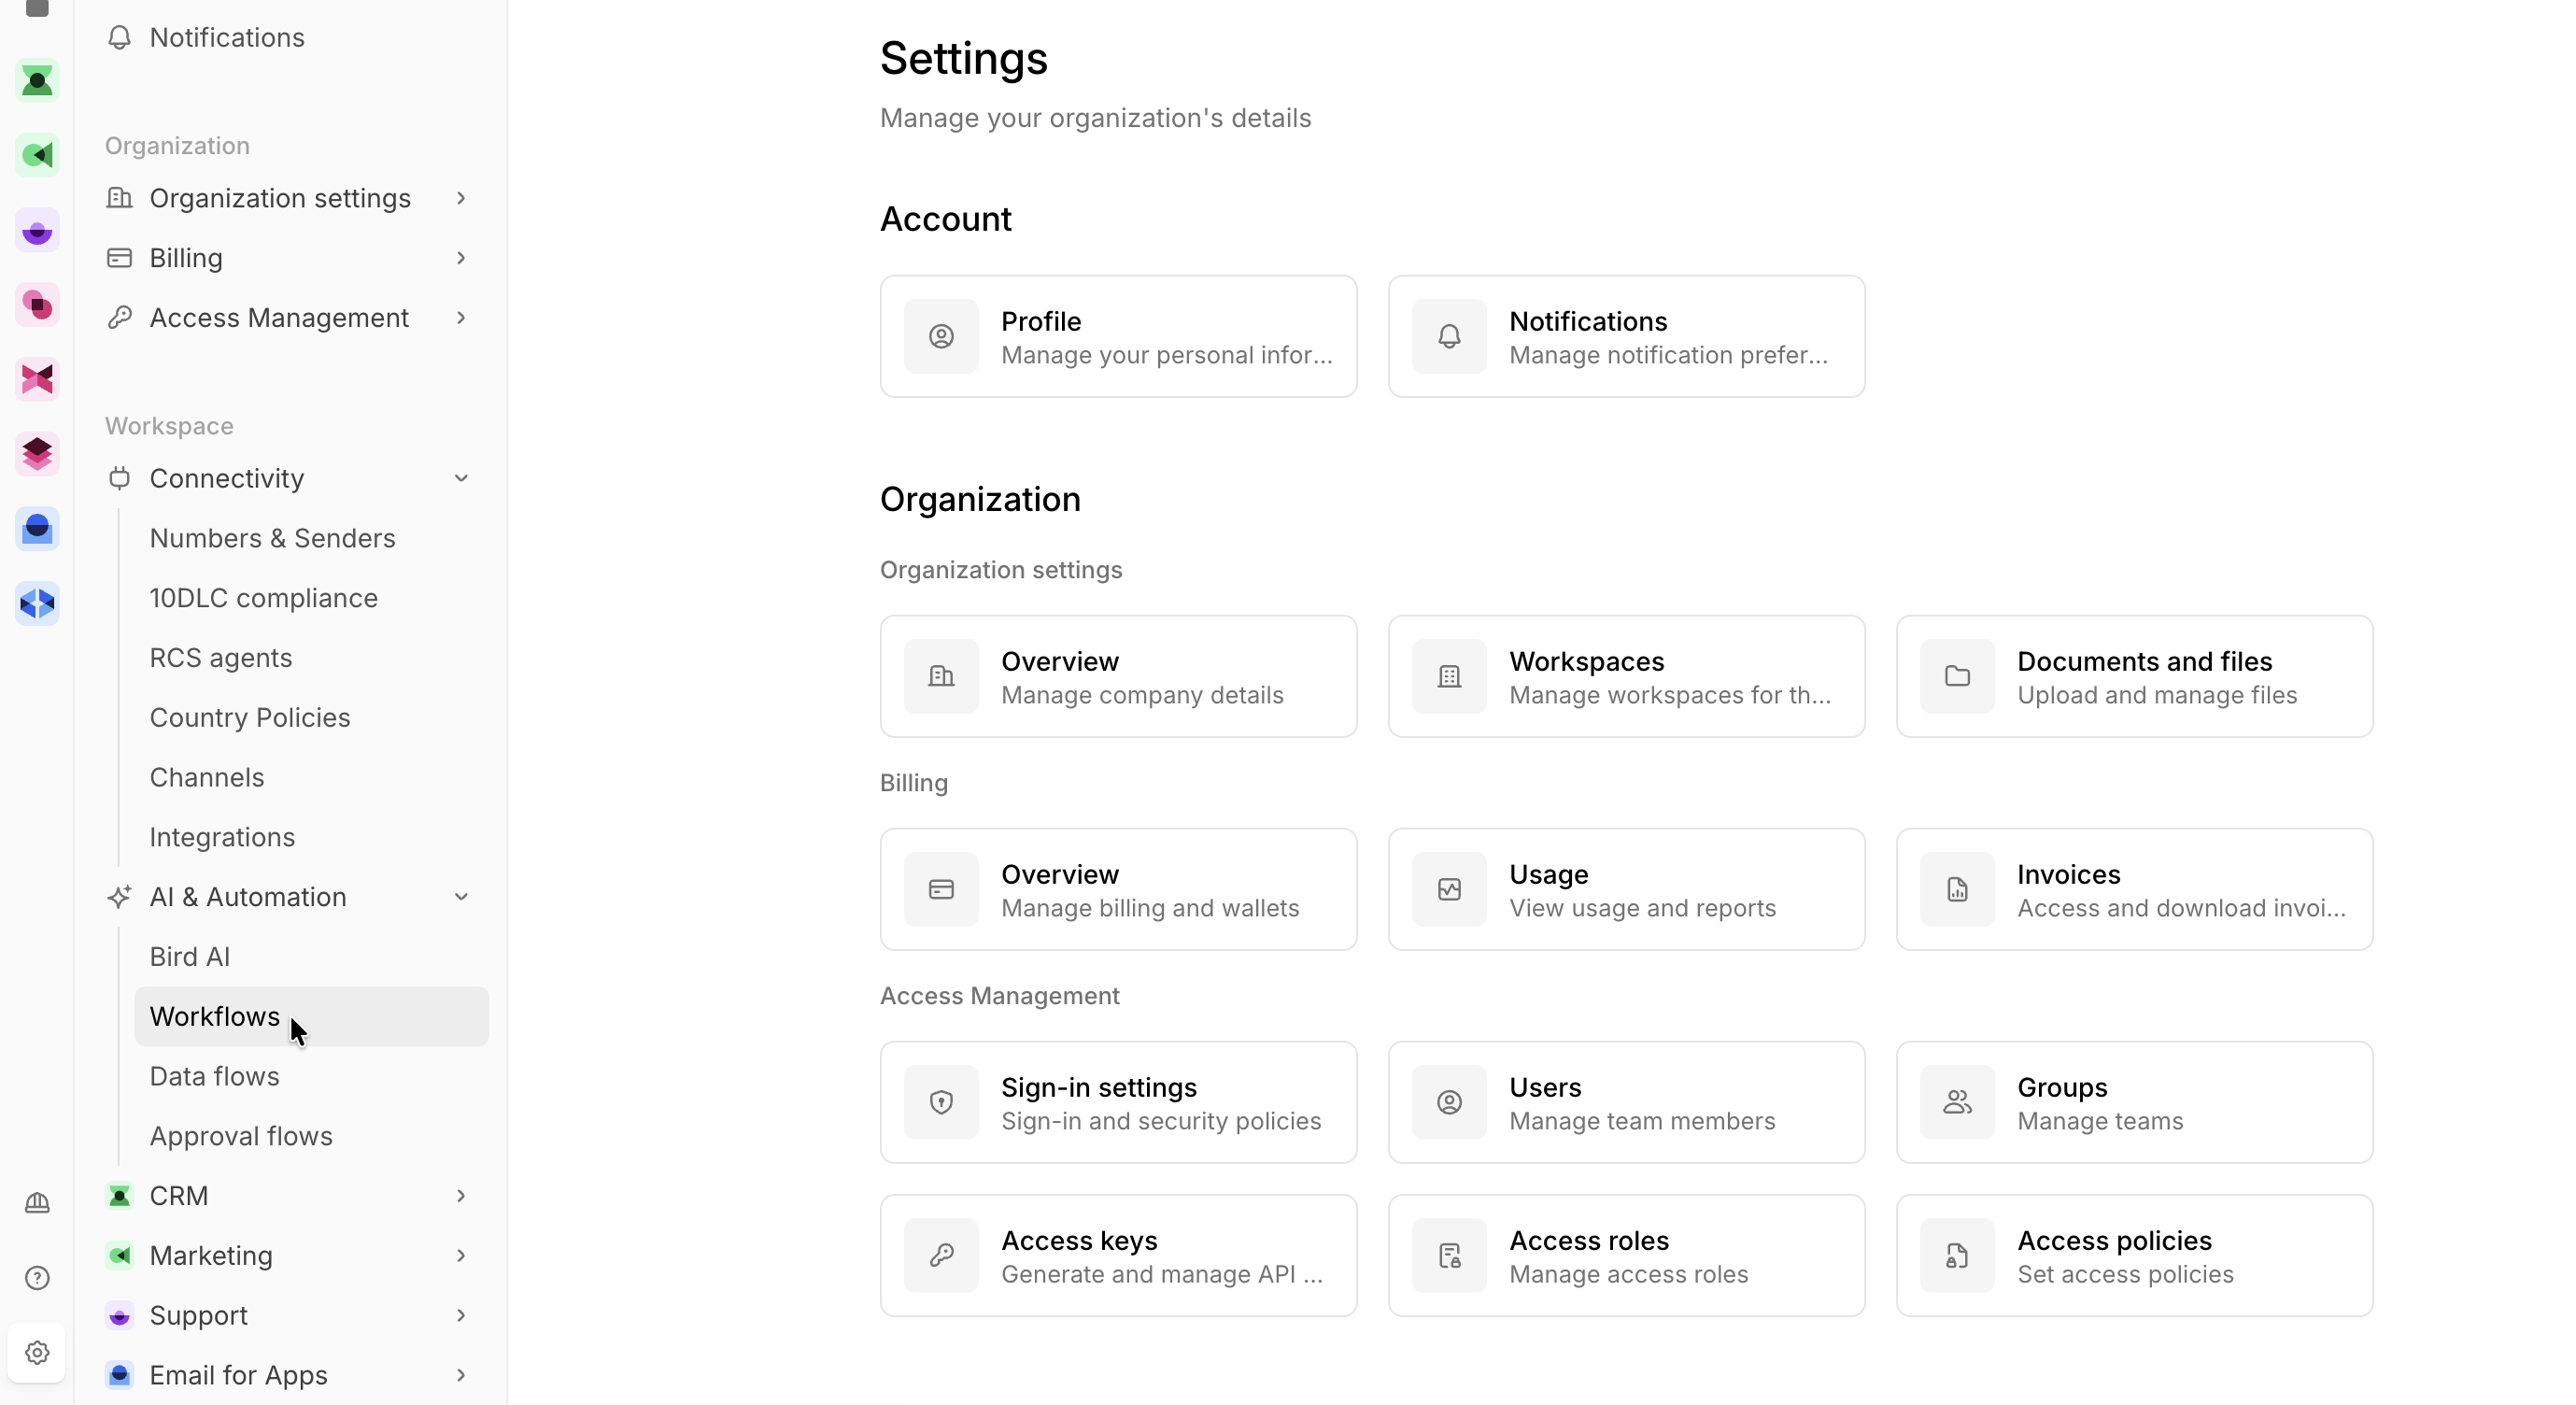The width and height of the screenshot is (2576, 1405).
Task: Open Sign-in settings card
Action: [1118, 1102]
